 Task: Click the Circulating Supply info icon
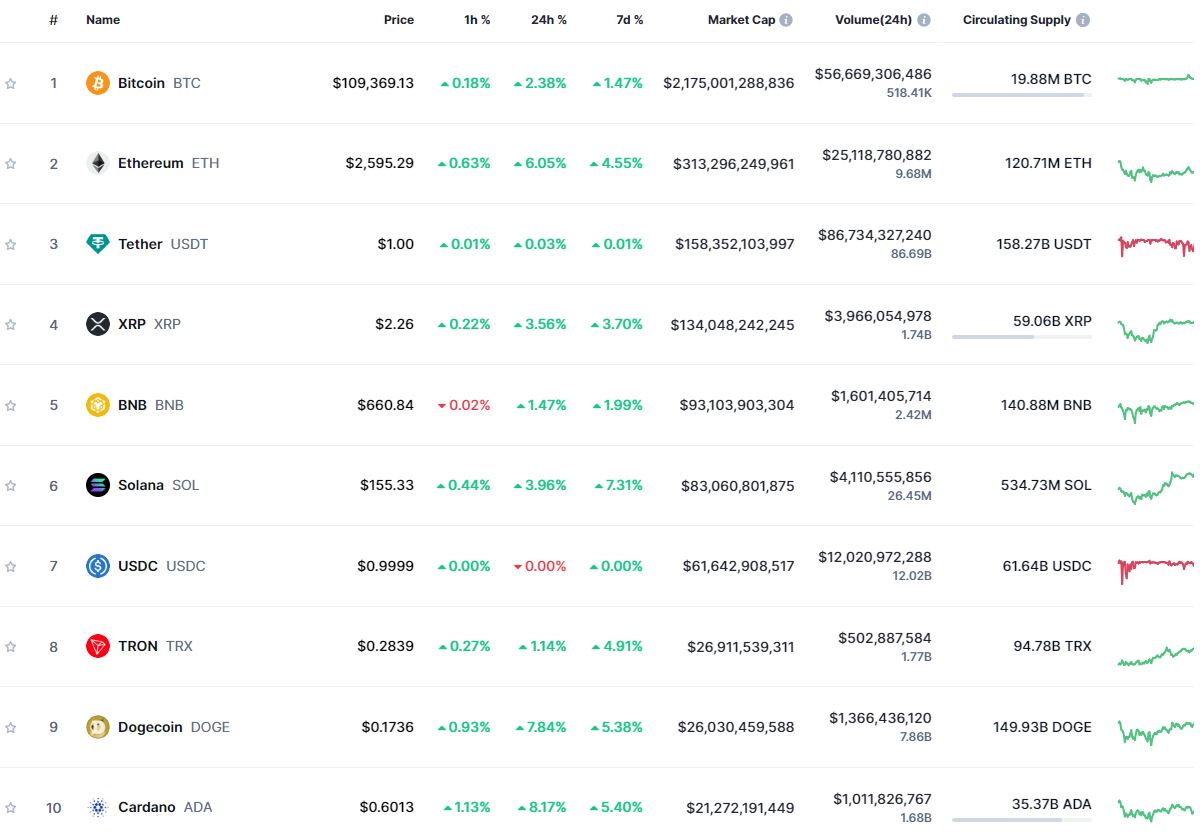click(1083, 20)
